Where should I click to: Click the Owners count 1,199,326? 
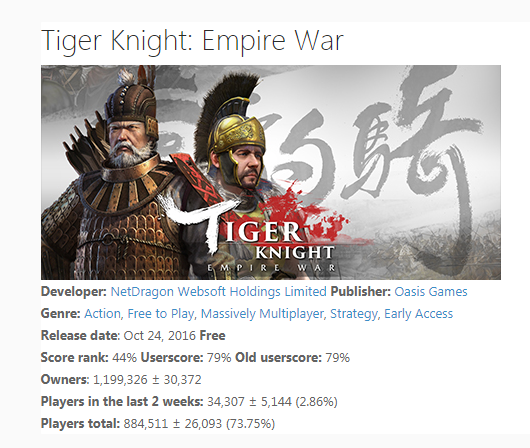pos(120,380)
